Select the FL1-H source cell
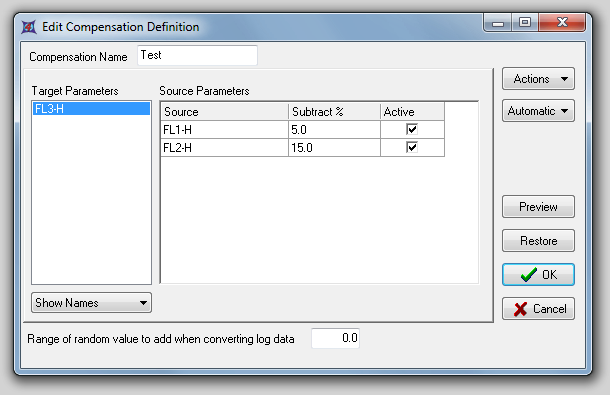Screen dimensions: 610x395 coord(224,130)
